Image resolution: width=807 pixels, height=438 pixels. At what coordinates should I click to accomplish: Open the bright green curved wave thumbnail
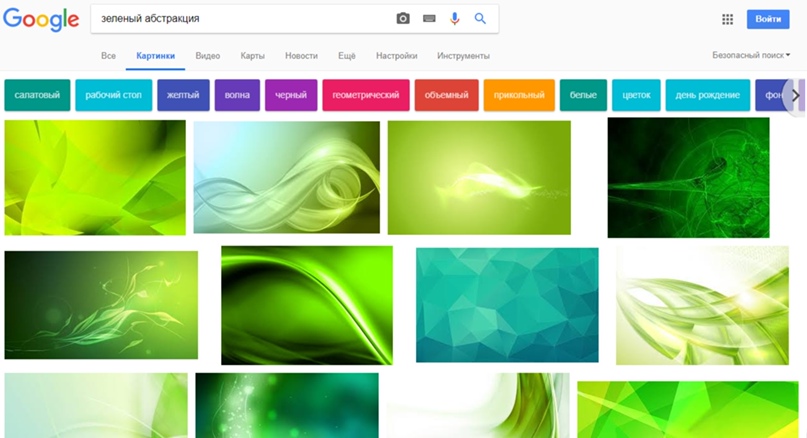click(x=307, y=305)
